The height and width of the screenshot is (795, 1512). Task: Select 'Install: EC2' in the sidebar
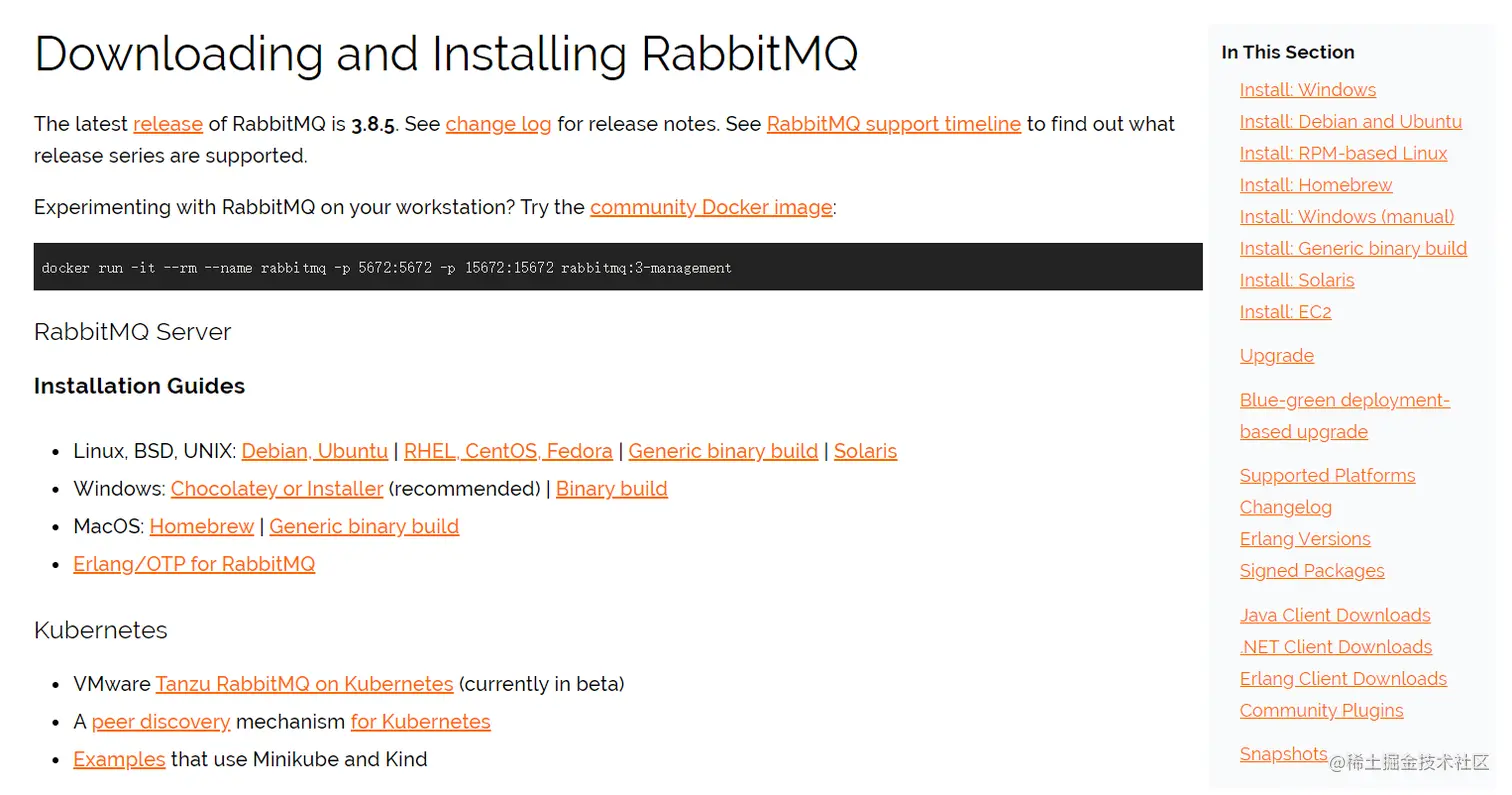[x=1286, y=312]
